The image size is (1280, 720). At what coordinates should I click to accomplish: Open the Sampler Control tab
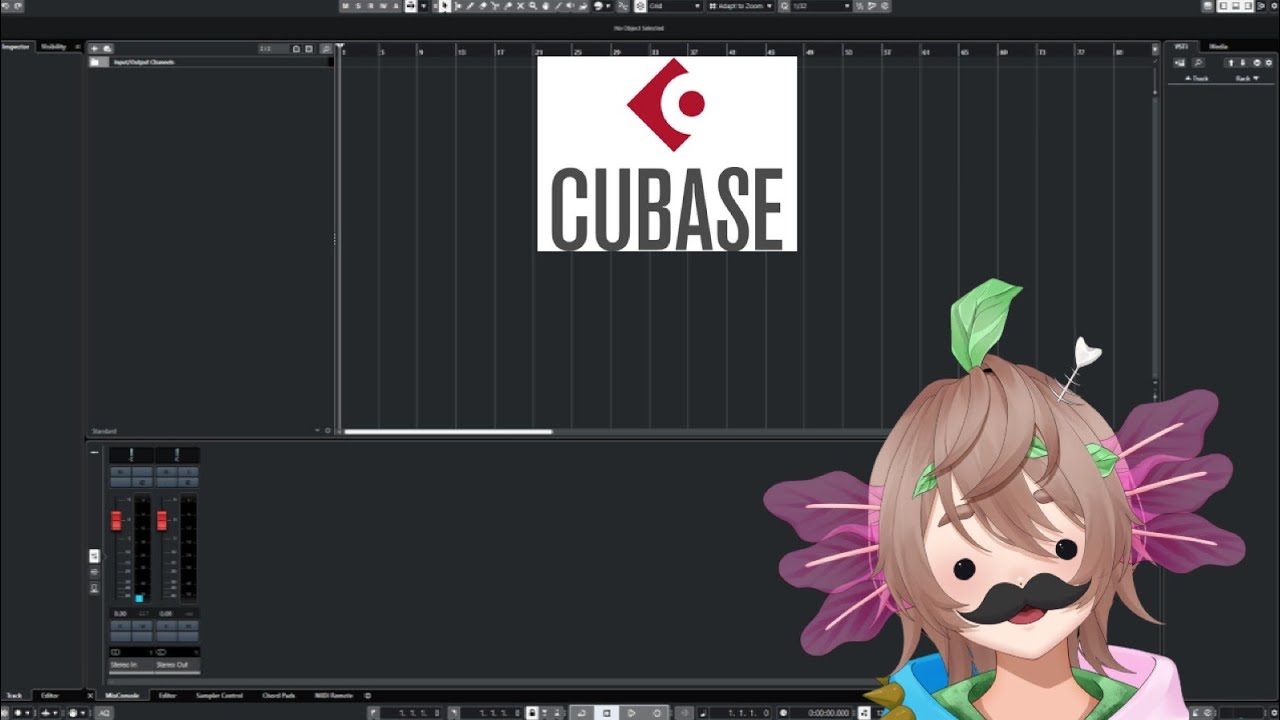coord(219,695)
